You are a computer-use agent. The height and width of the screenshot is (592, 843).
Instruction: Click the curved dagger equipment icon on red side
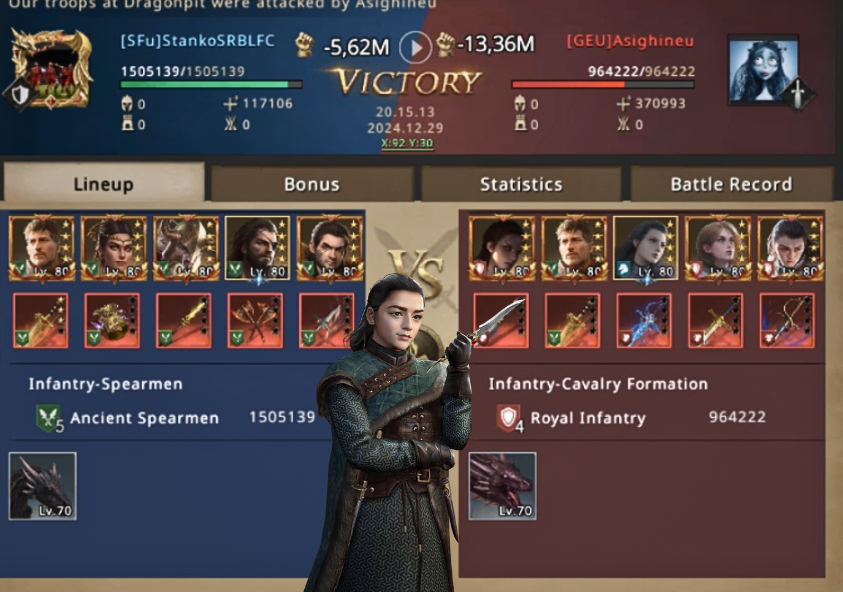[501, 320]
